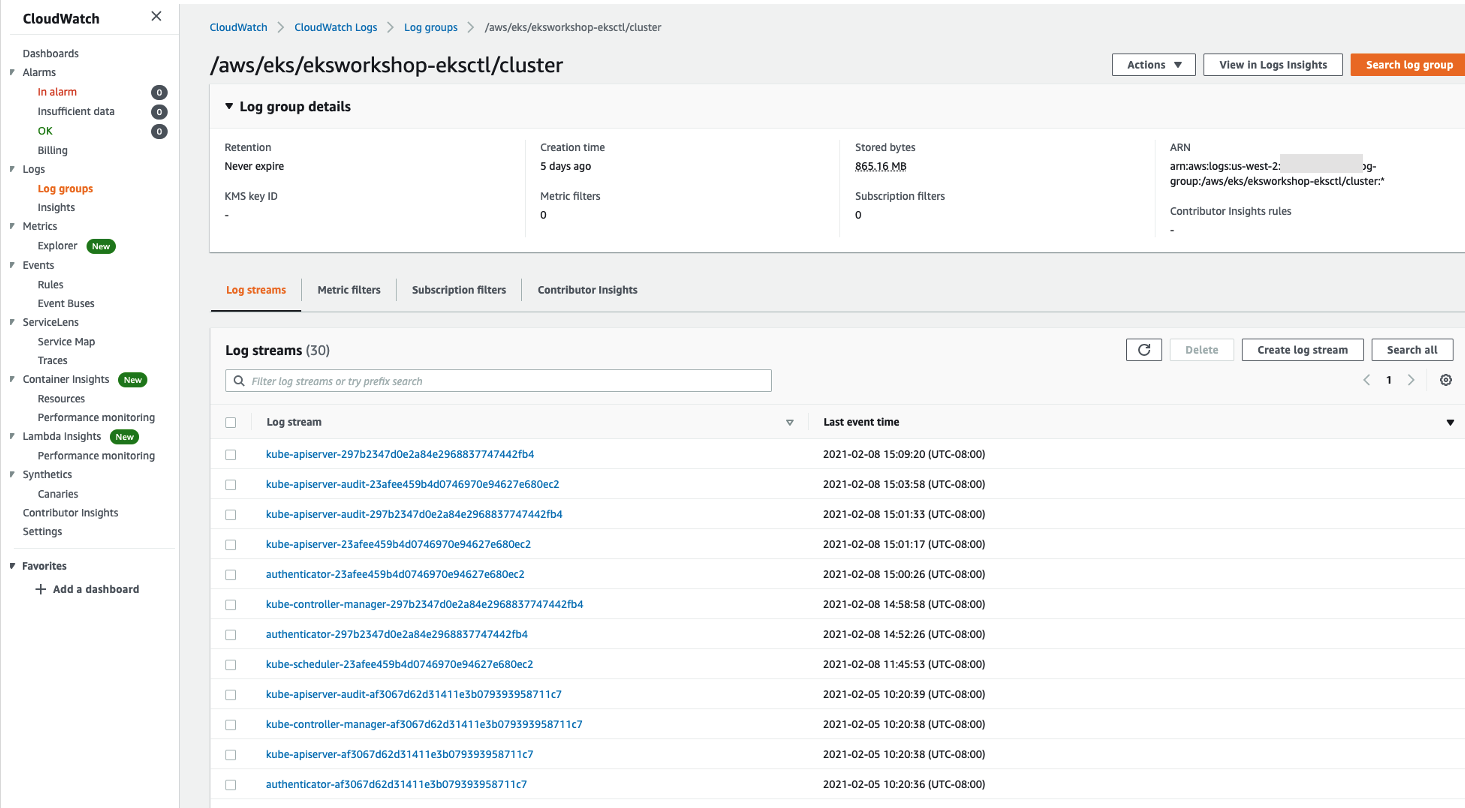The image size is (1465, 808).
Task: Click Create log stream button
Action: (1302, 350)
